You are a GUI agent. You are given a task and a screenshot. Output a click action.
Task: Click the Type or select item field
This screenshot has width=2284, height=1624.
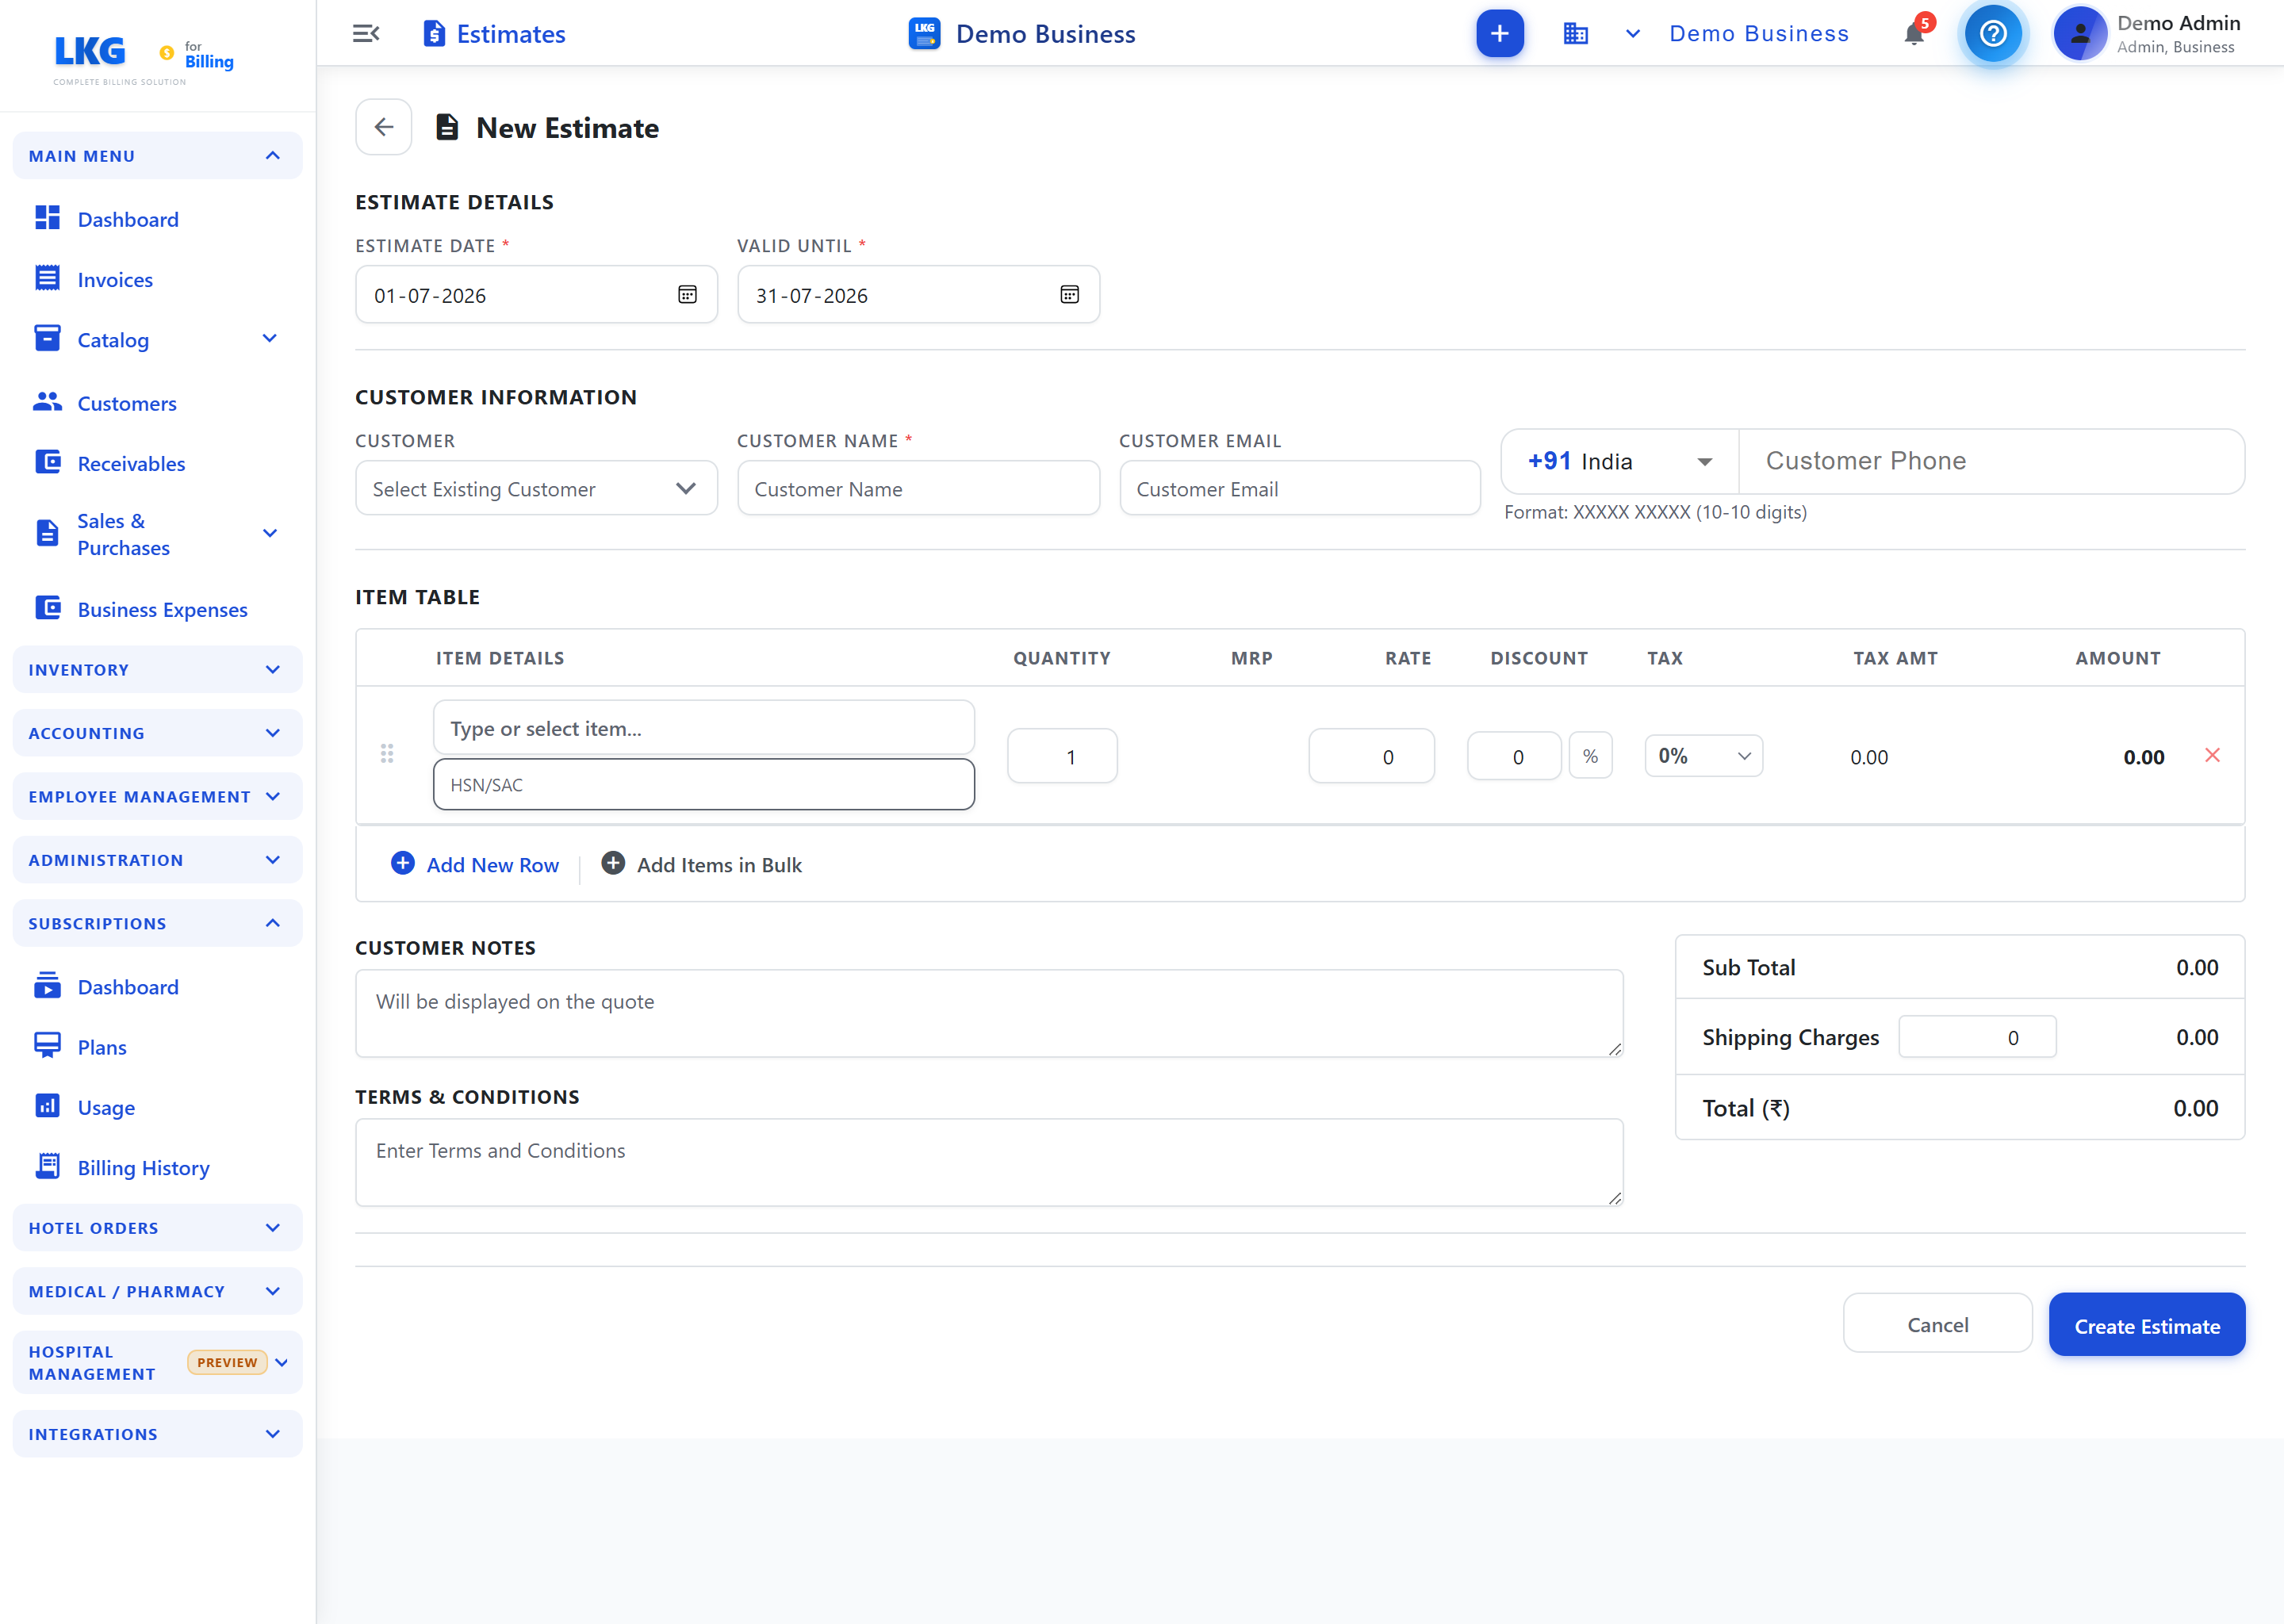703,727
